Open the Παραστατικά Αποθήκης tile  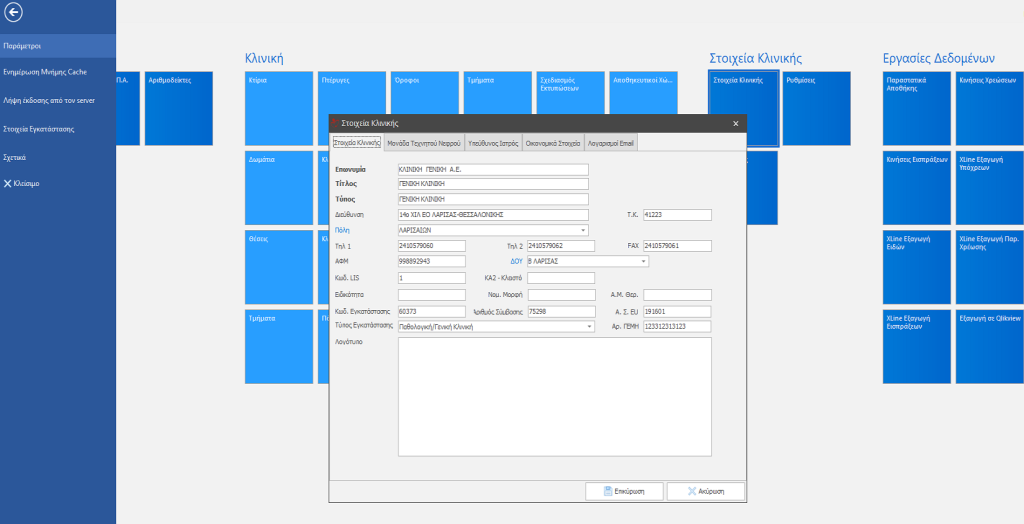917,108
